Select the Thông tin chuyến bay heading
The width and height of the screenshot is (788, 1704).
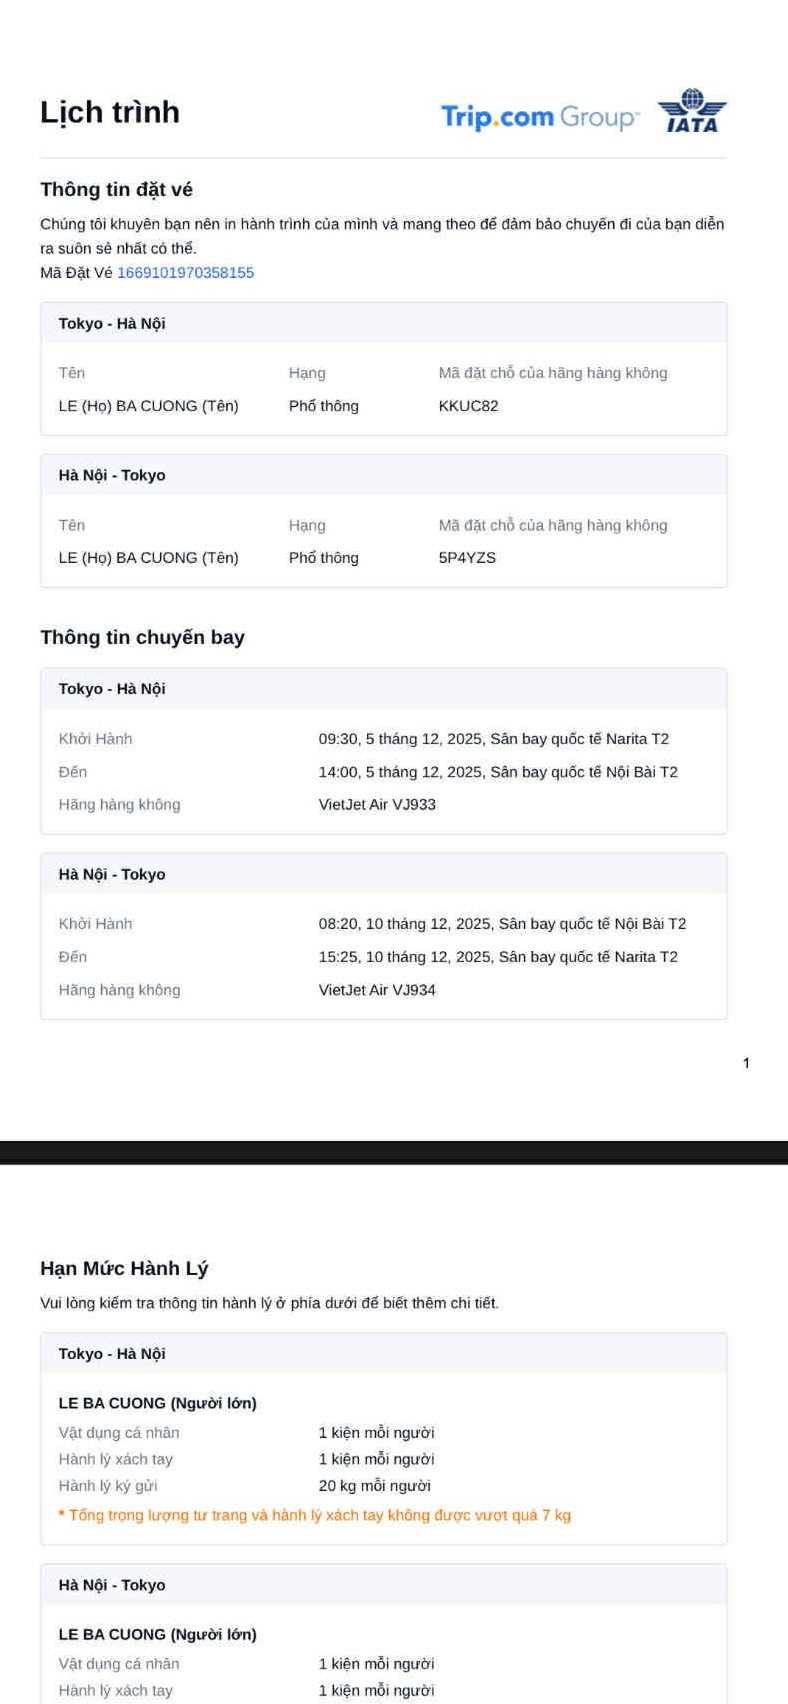142,638
